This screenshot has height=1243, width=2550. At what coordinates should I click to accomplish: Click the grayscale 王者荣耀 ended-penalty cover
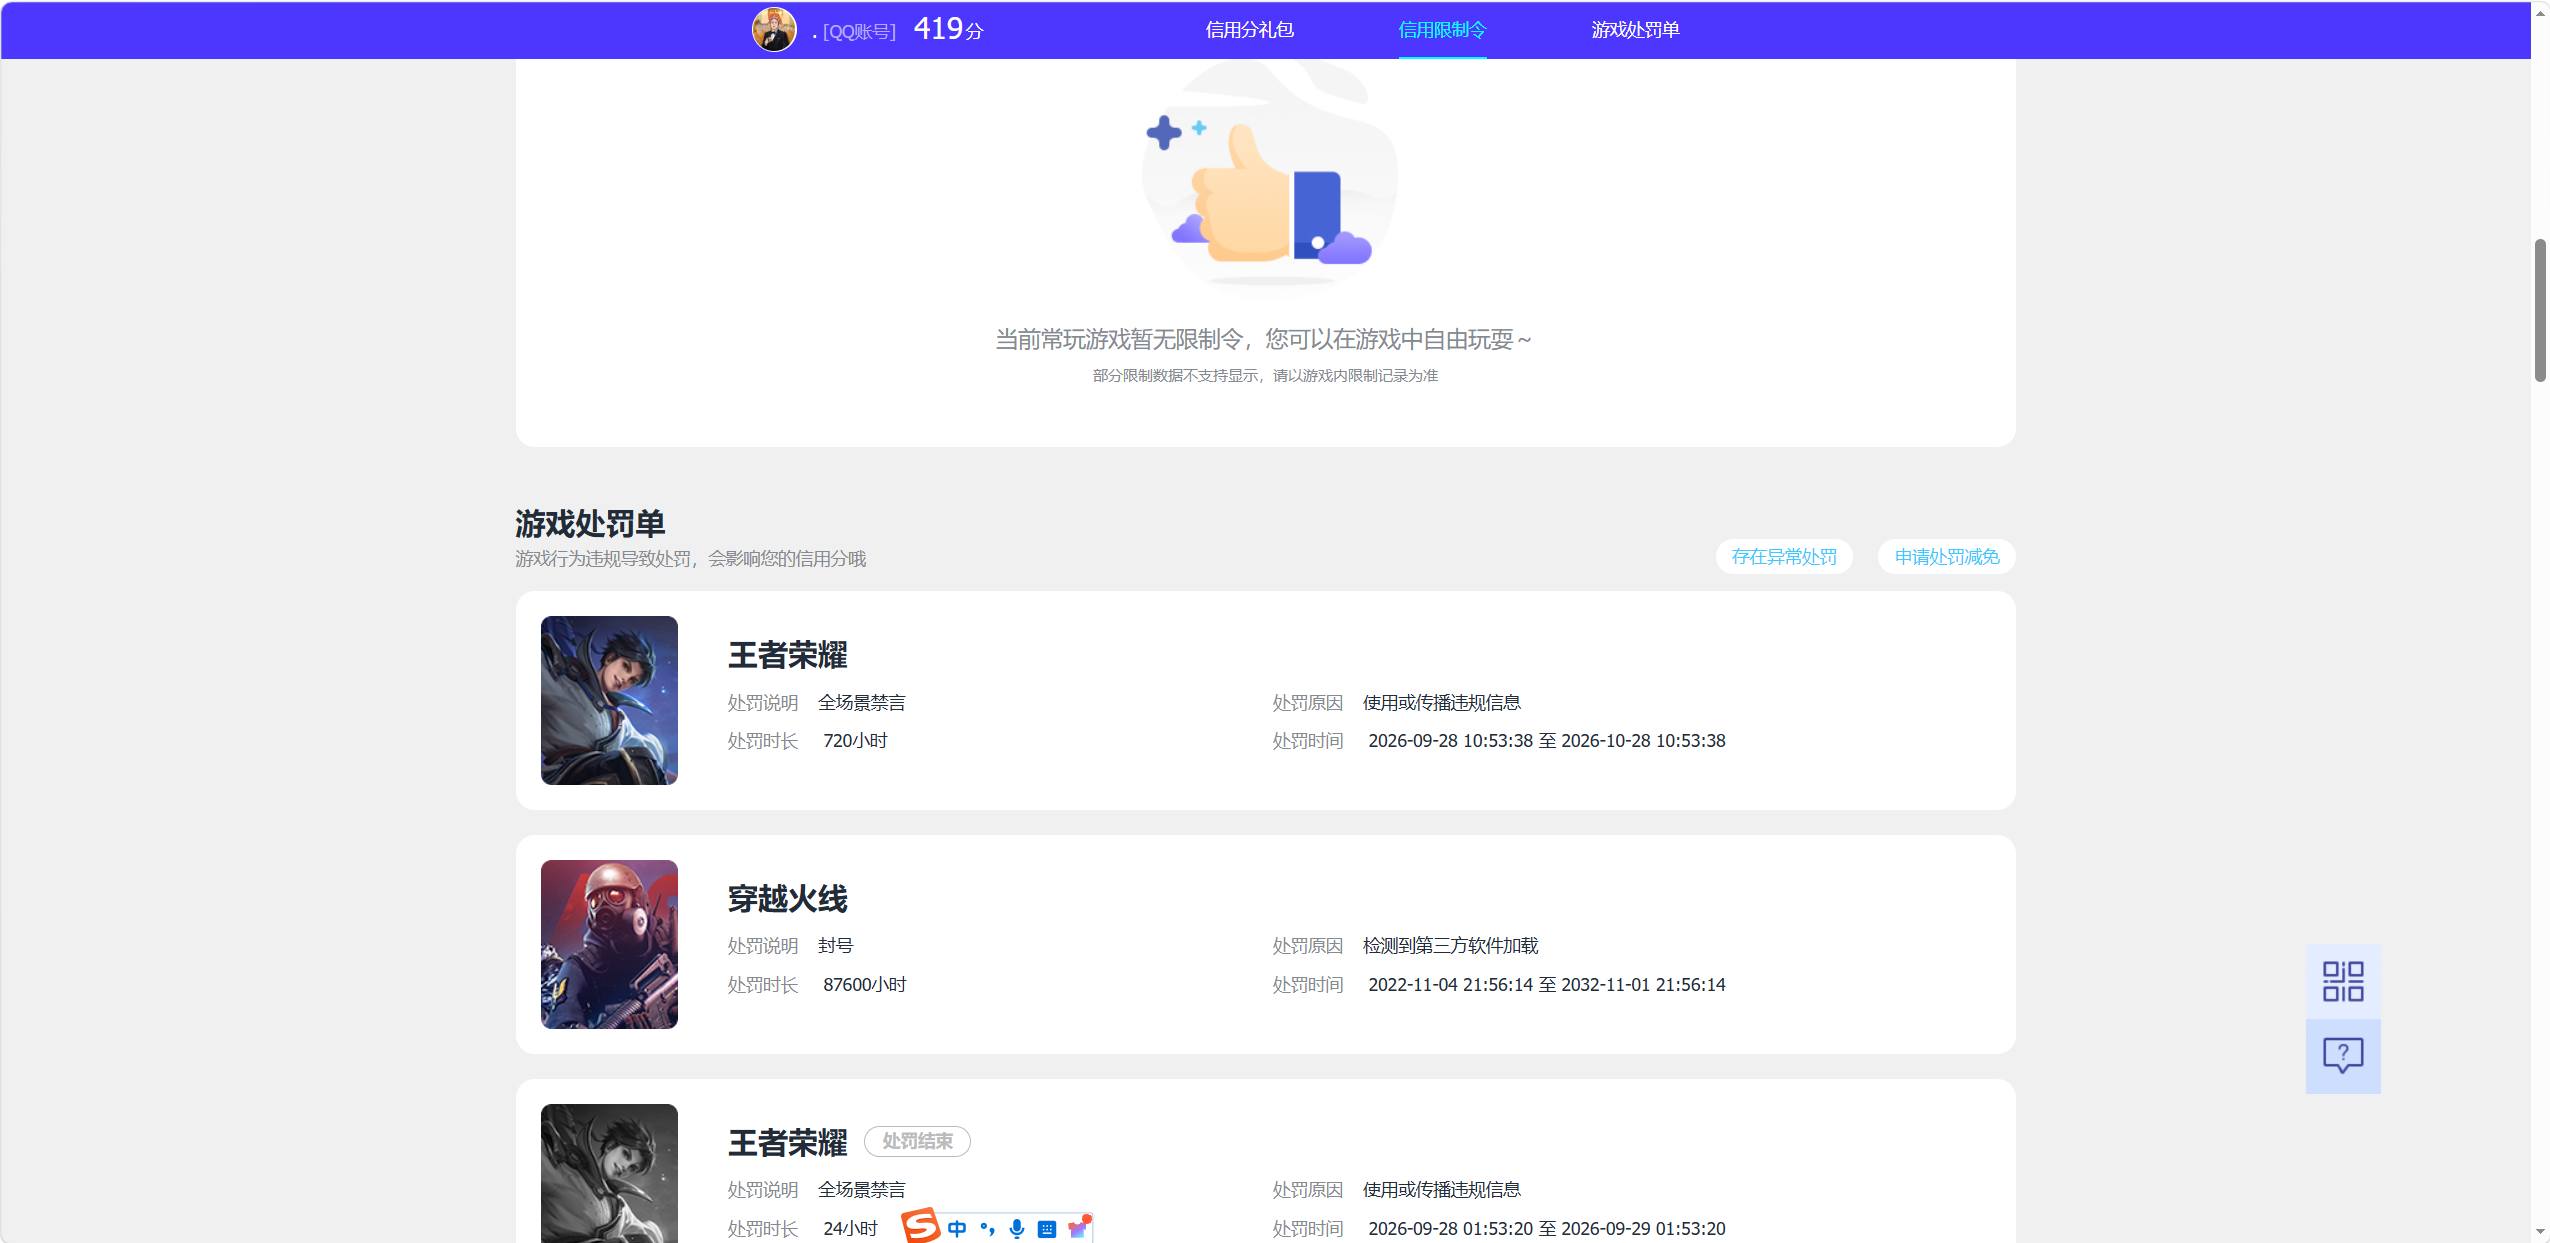point(609,1173)
